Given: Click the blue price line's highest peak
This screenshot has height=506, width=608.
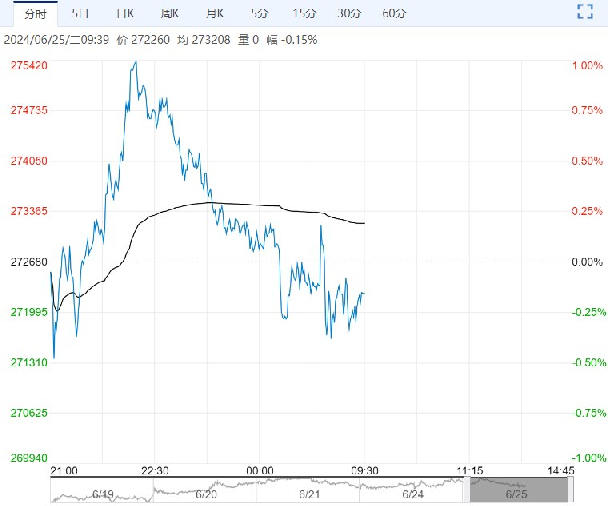Looking at the screenshot, I should tap(135, 62).
